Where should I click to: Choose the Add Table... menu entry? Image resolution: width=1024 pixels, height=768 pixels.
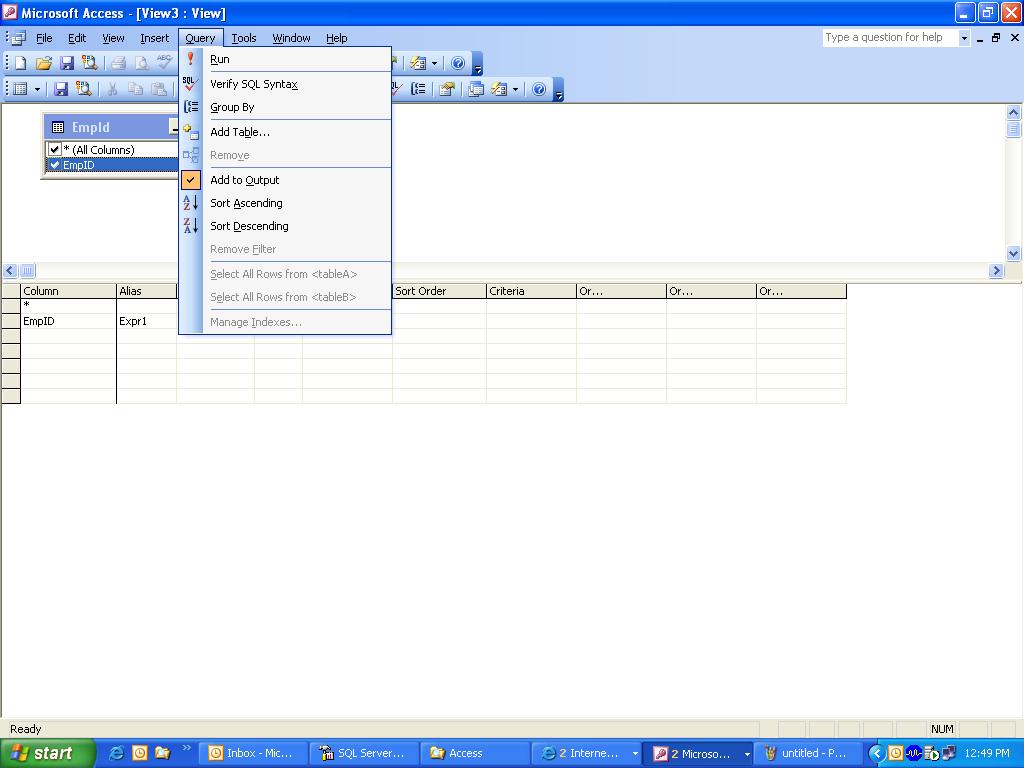coord(285,132)
